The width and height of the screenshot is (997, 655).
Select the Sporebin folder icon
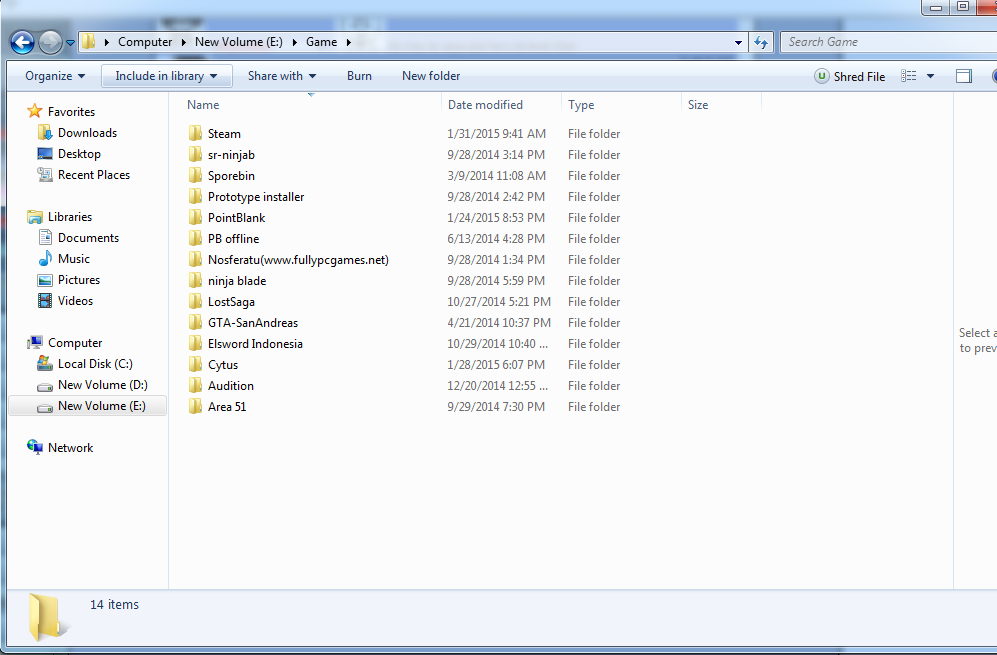196,176
